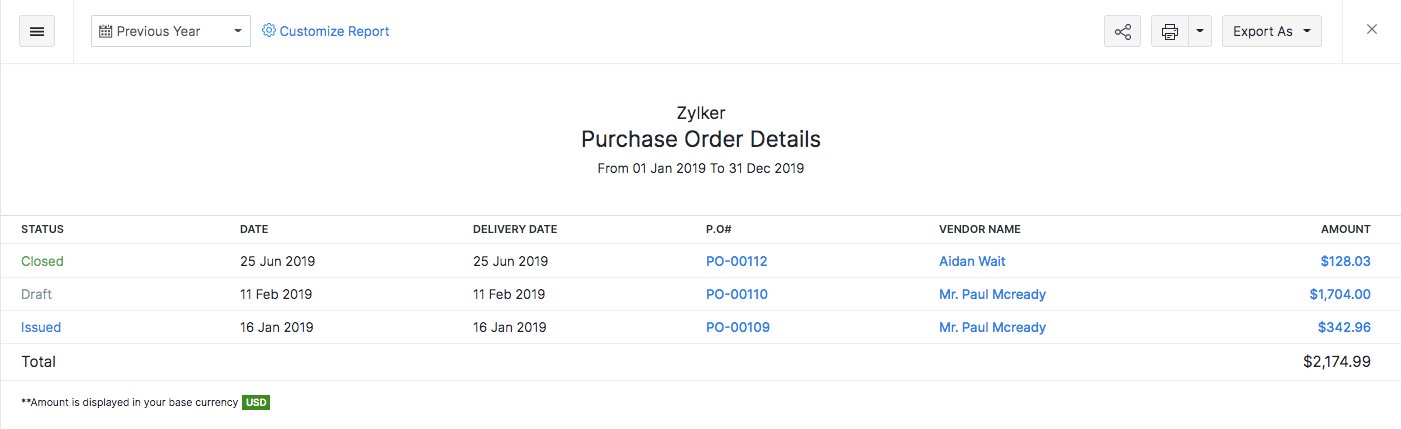Close the report with X icon

tap(1372, 30)
